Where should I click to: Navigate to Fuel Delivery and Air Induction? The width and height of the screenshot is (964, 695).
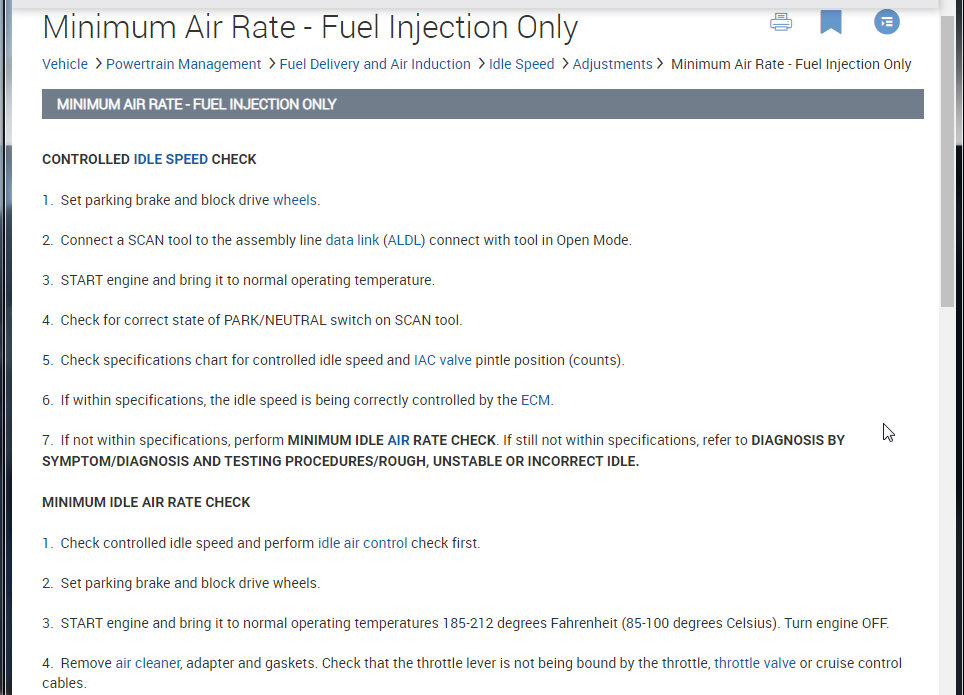pyautogui.click(x=375, y=64)
